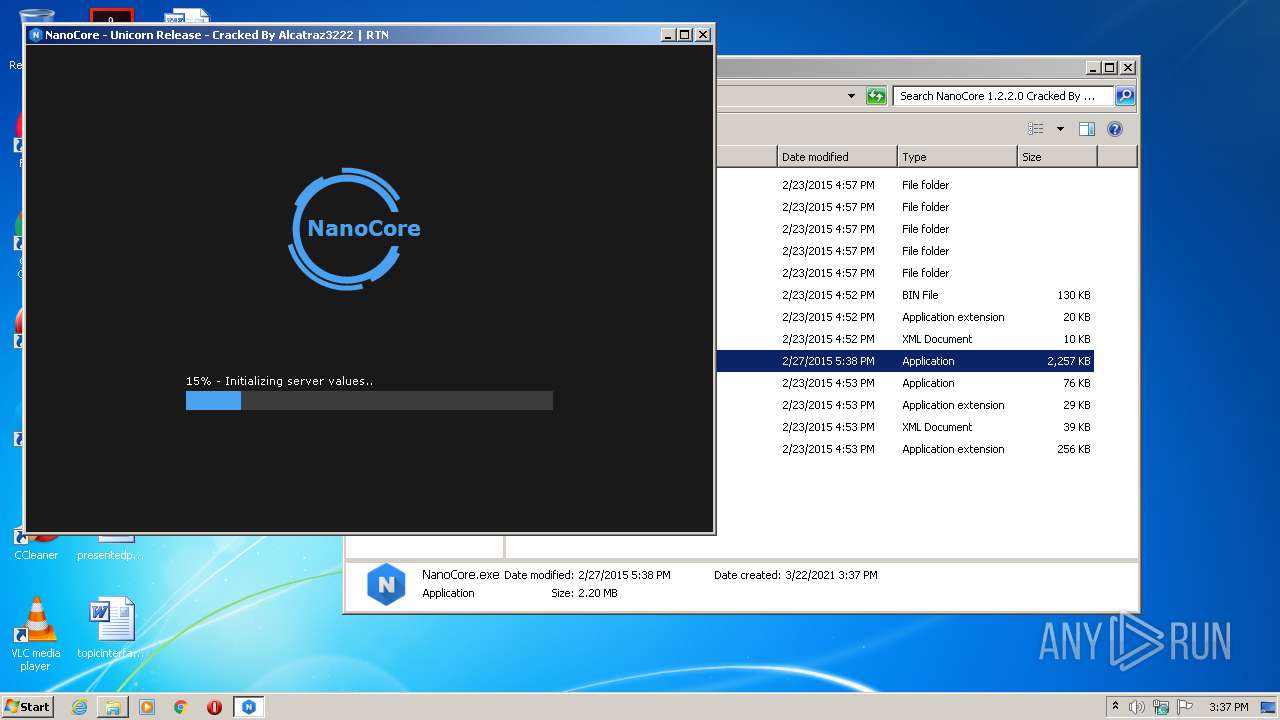Screen dimensions: 1280x720
Task: Sort files by the Size column header
Action: (1057, 157)
